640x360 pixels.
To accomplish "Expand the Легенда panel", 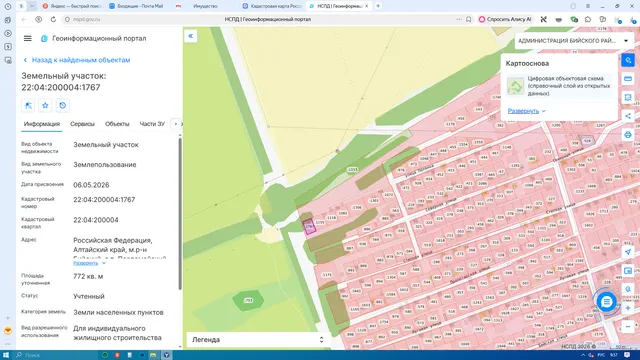I will 258,340.
